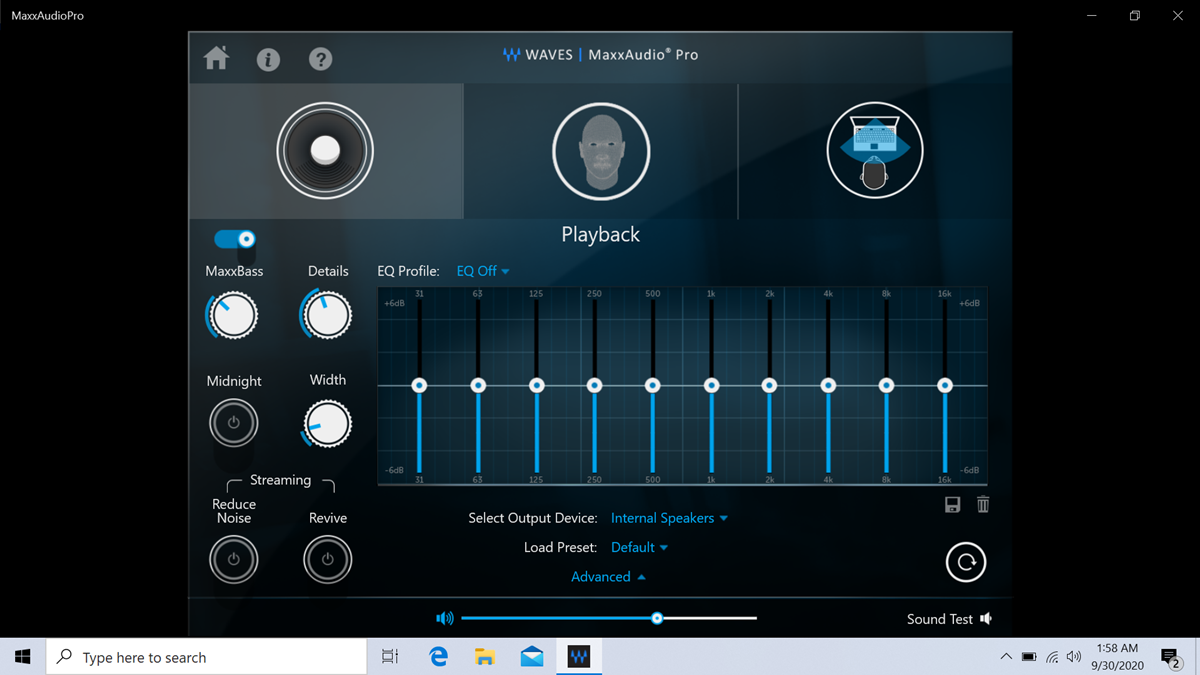Reset settings with circular arrow icon

pyautogui.click(x=965, y=562)
